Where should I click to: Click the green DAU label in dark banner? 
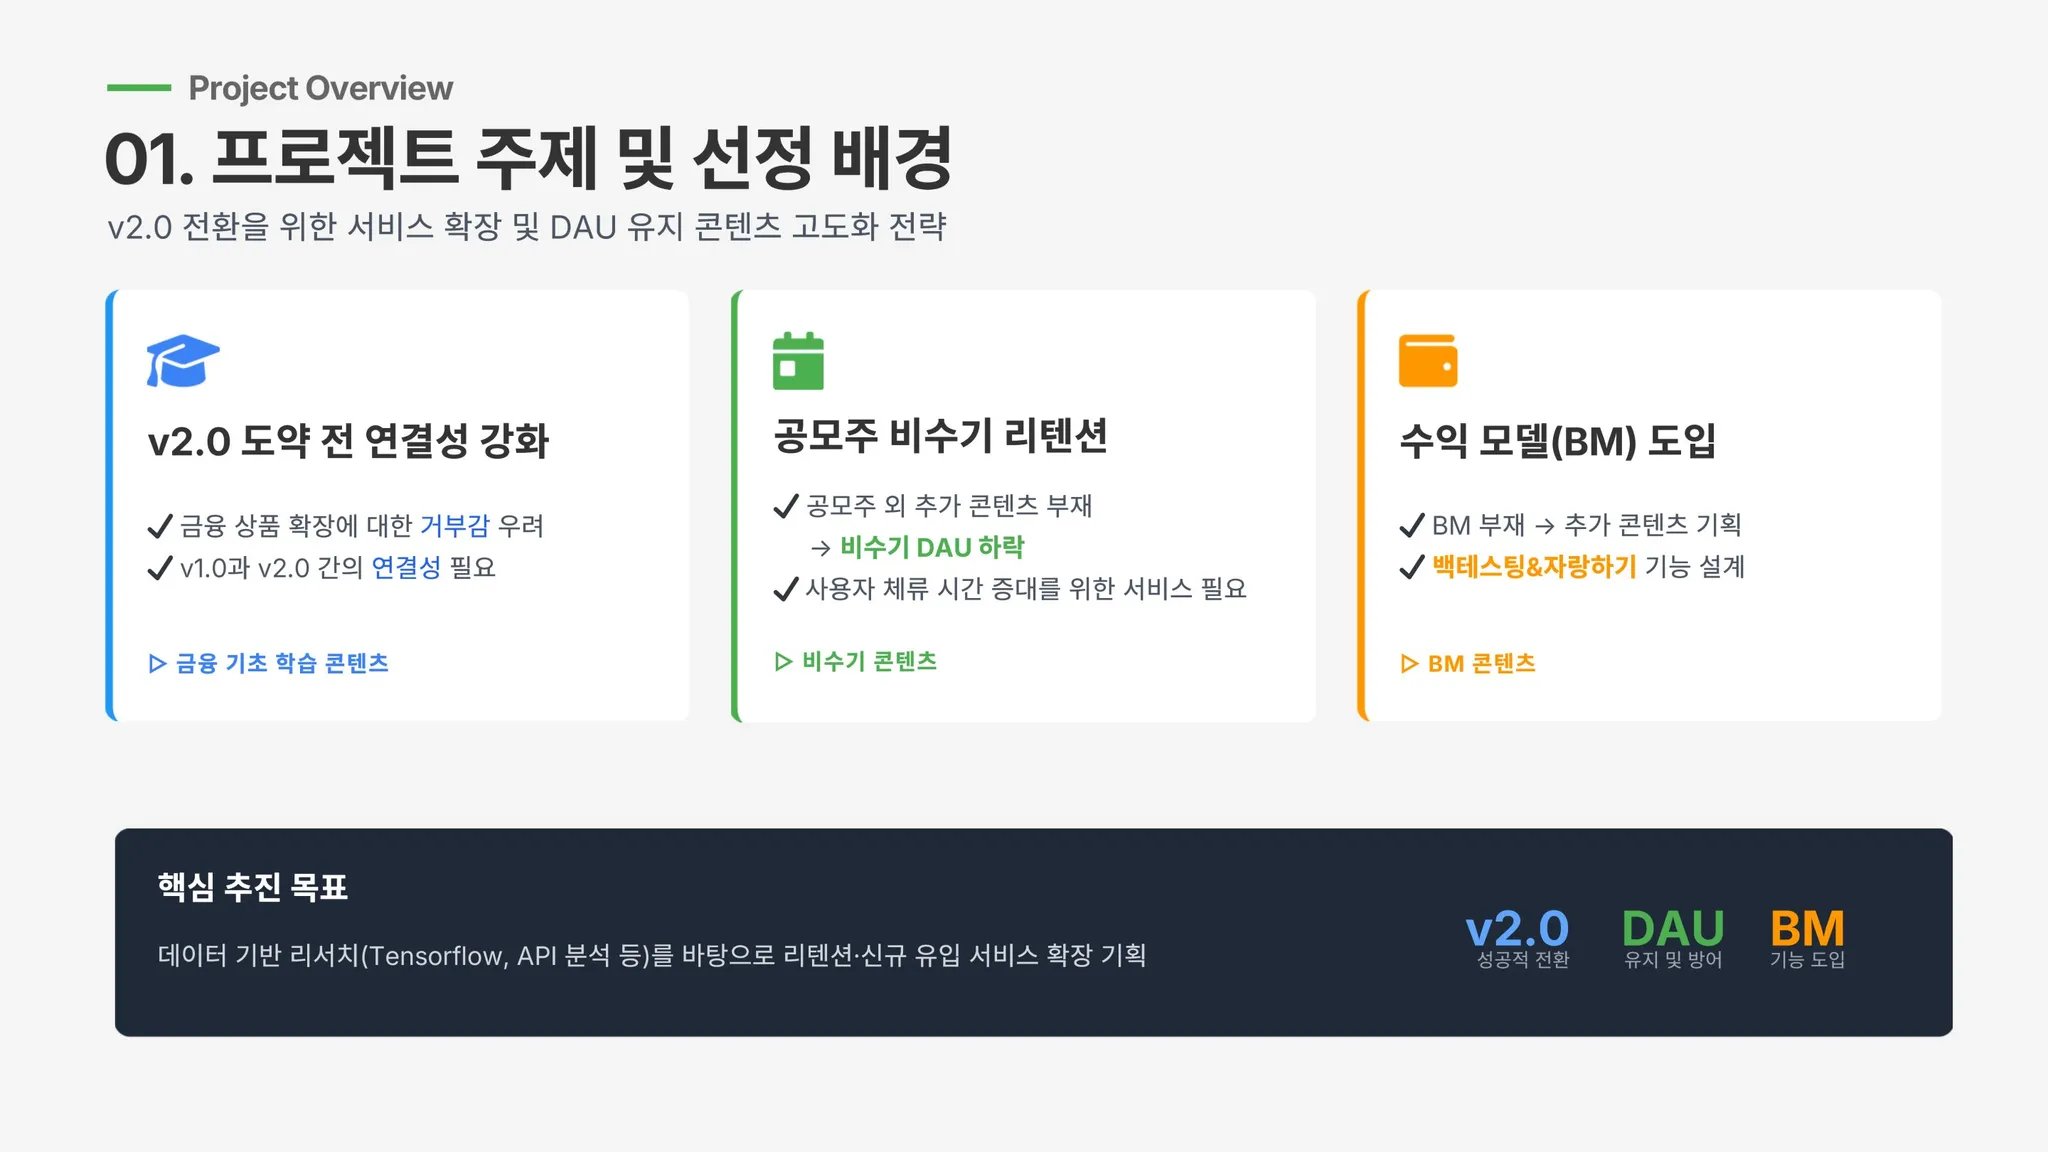tap(1672, 928)
